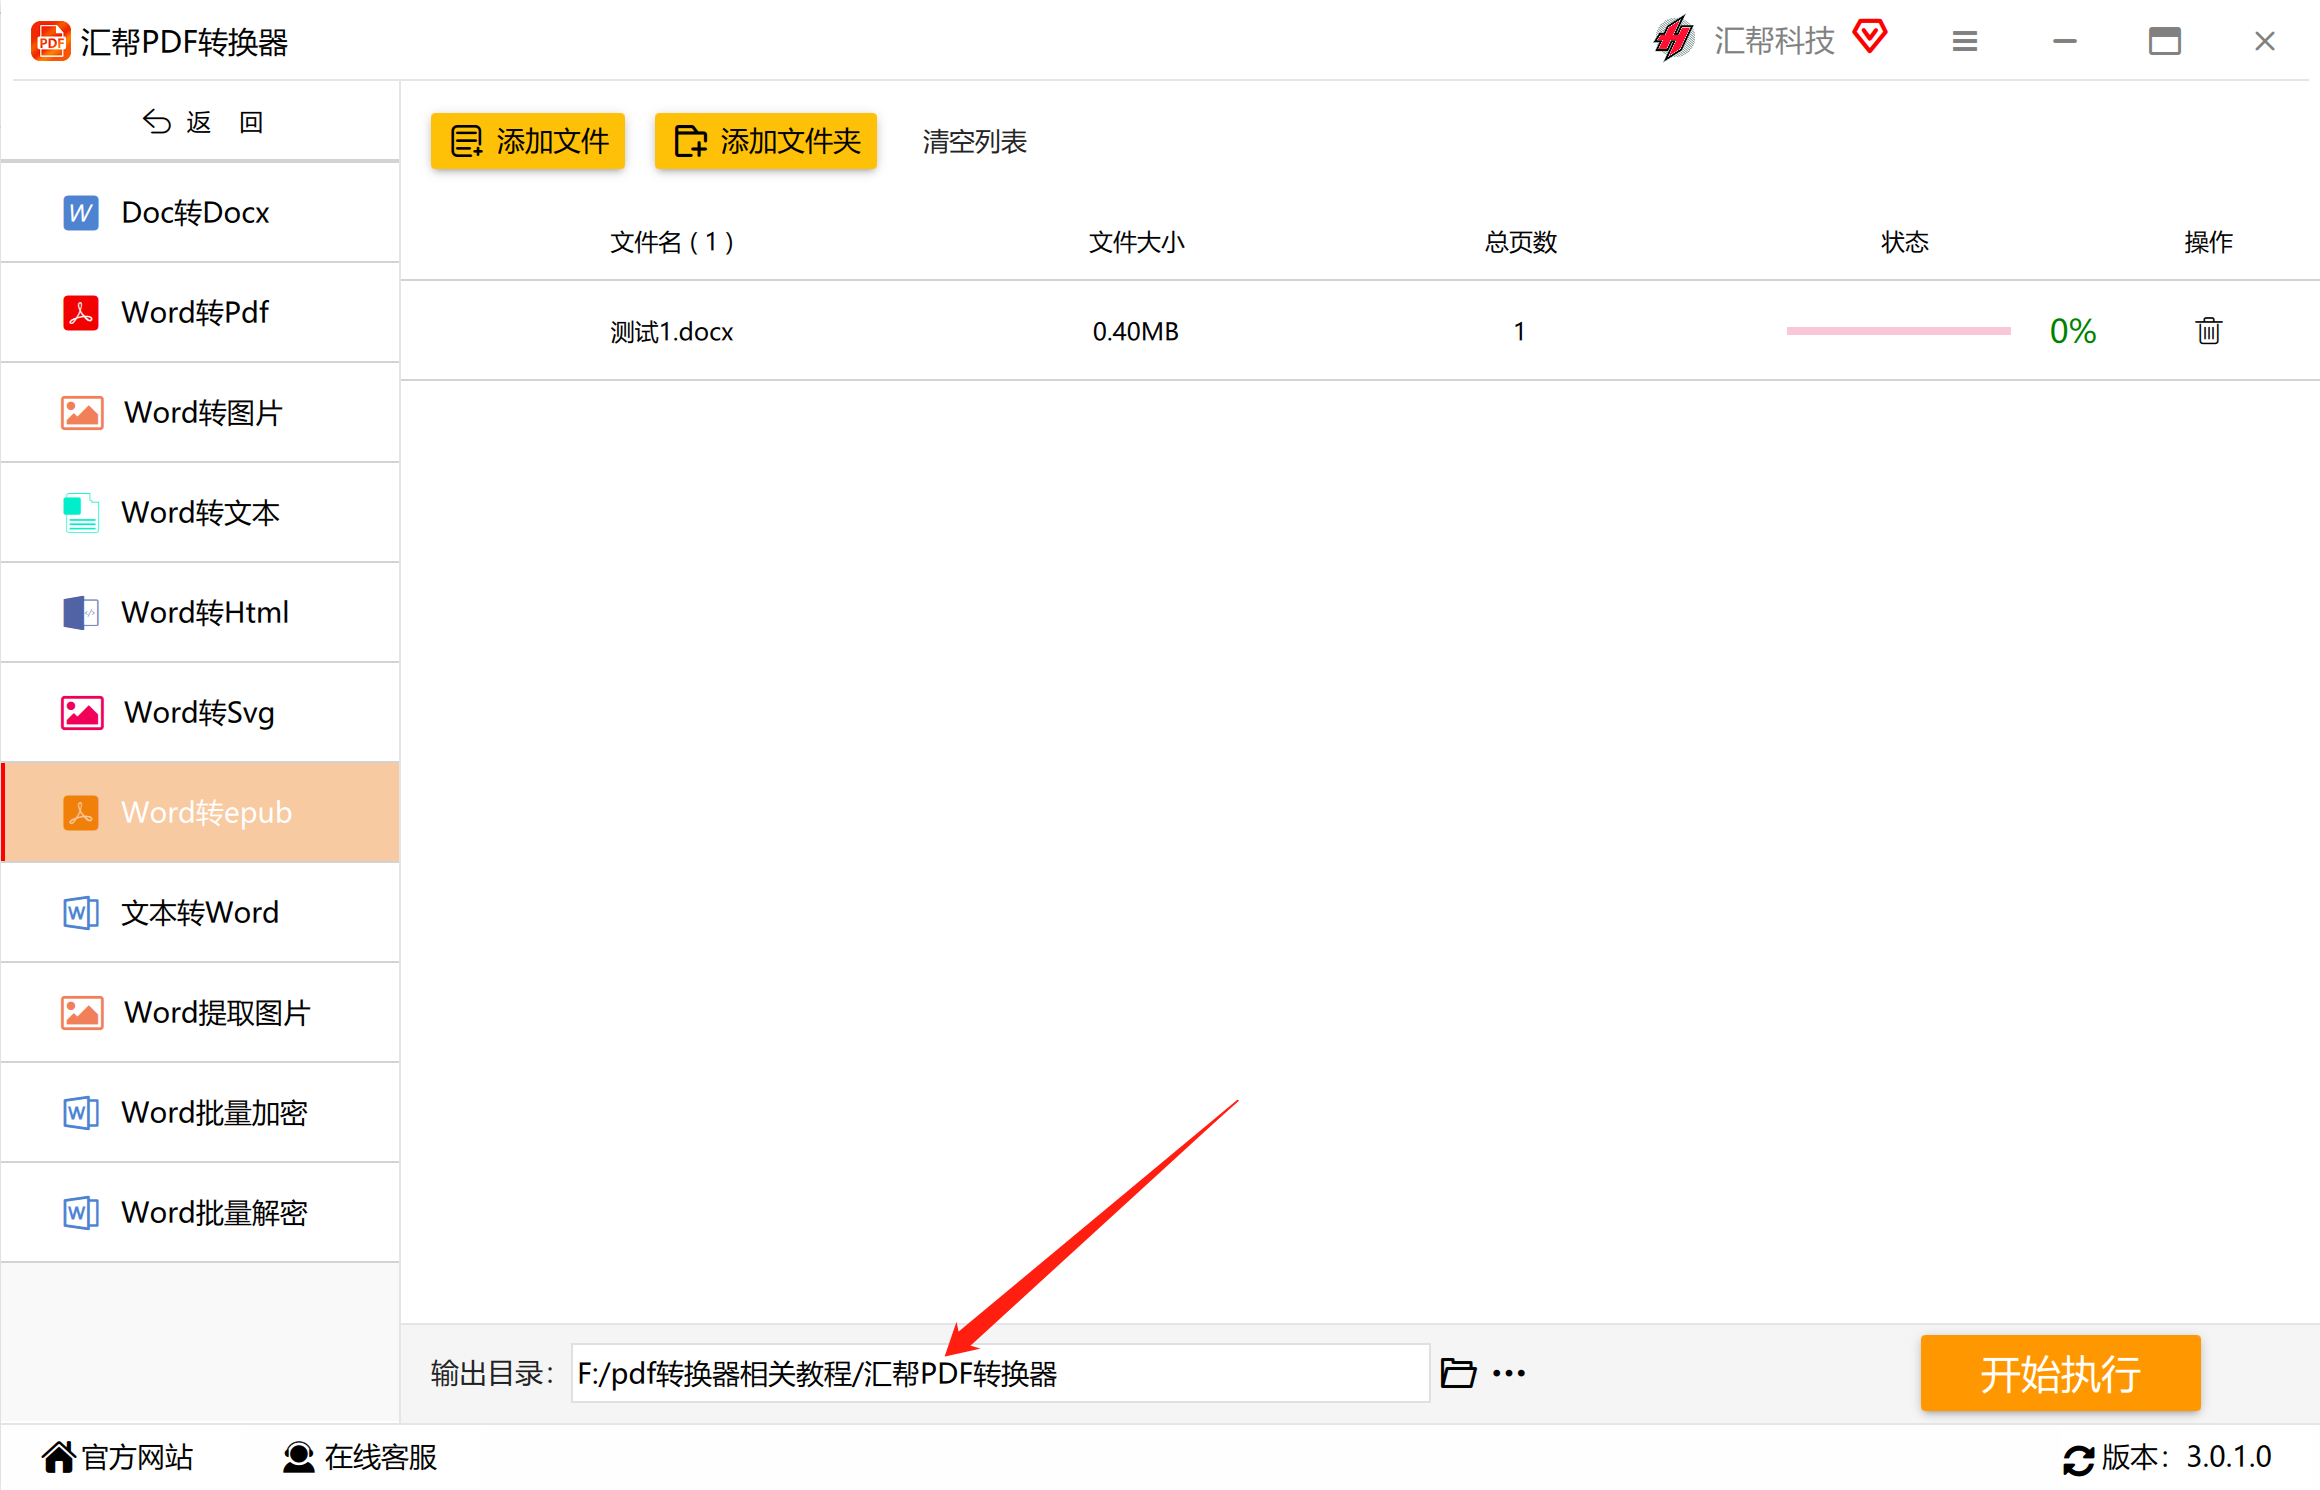Image resolution: width=2320 pixels, height=1490 pixels.
Task: Click the Word转文本 document icon
Action: pyautogui.click(x=81, y=513)
